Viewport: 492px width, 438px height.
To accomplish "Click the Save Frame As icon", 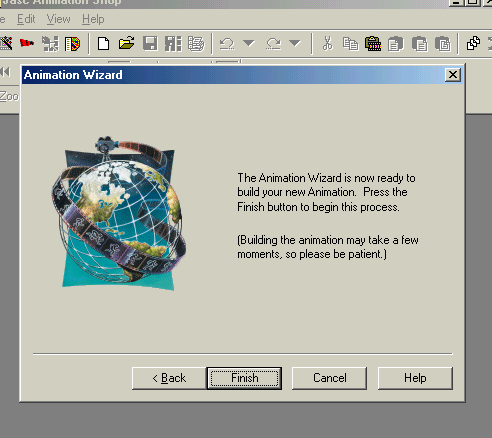I will pyautogui.click(x=173, y=44).
